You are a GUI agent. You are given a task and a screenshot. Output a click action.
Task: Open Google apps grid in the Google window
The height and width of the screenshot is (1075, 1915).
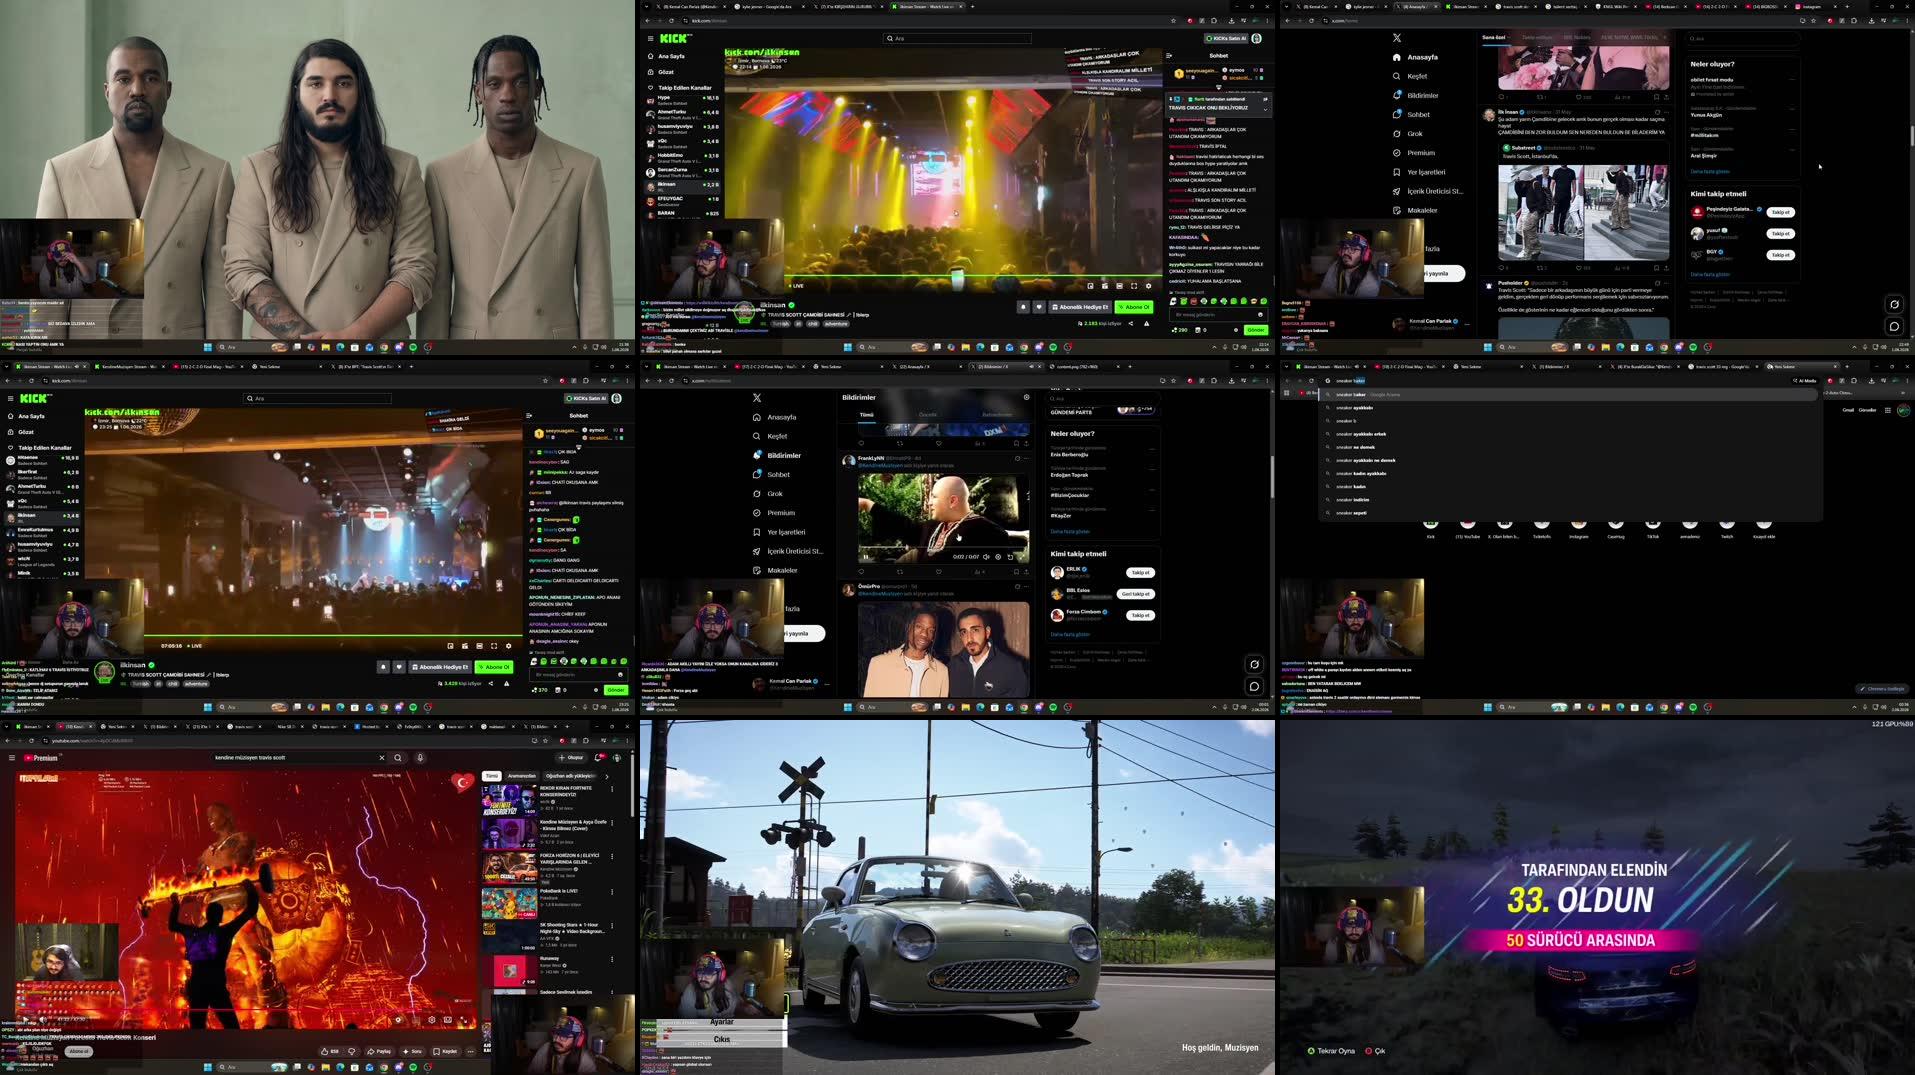click(1888, 410)
